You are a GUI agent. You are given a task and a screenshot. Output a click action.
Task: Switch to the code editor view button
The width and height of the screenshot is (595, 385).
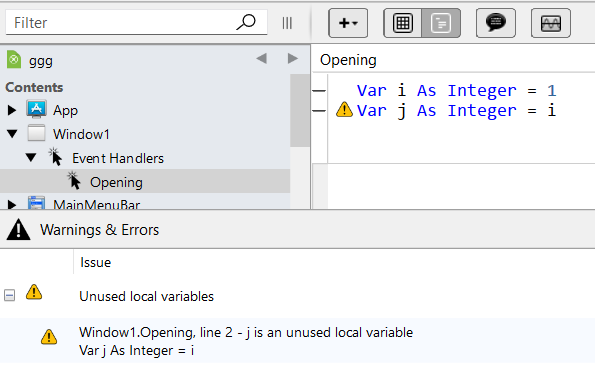(x=441, y=23)
